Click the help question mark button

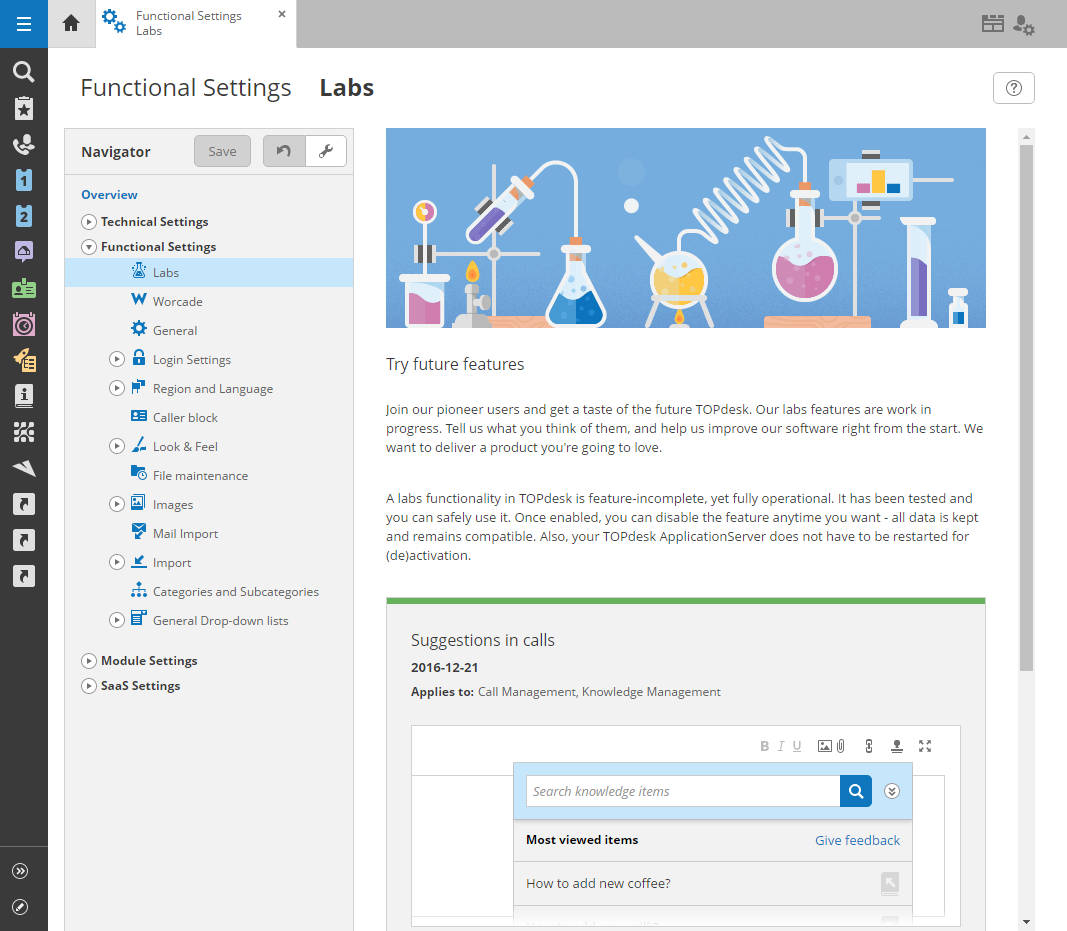click(1013, 88)
